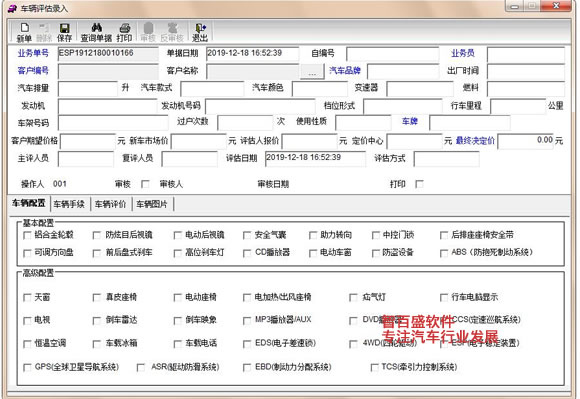Image resolution: width=580 pixels, height=399 pixels.
Task: Select the 车辆图片 tab
Action: (x=152, y=204)
